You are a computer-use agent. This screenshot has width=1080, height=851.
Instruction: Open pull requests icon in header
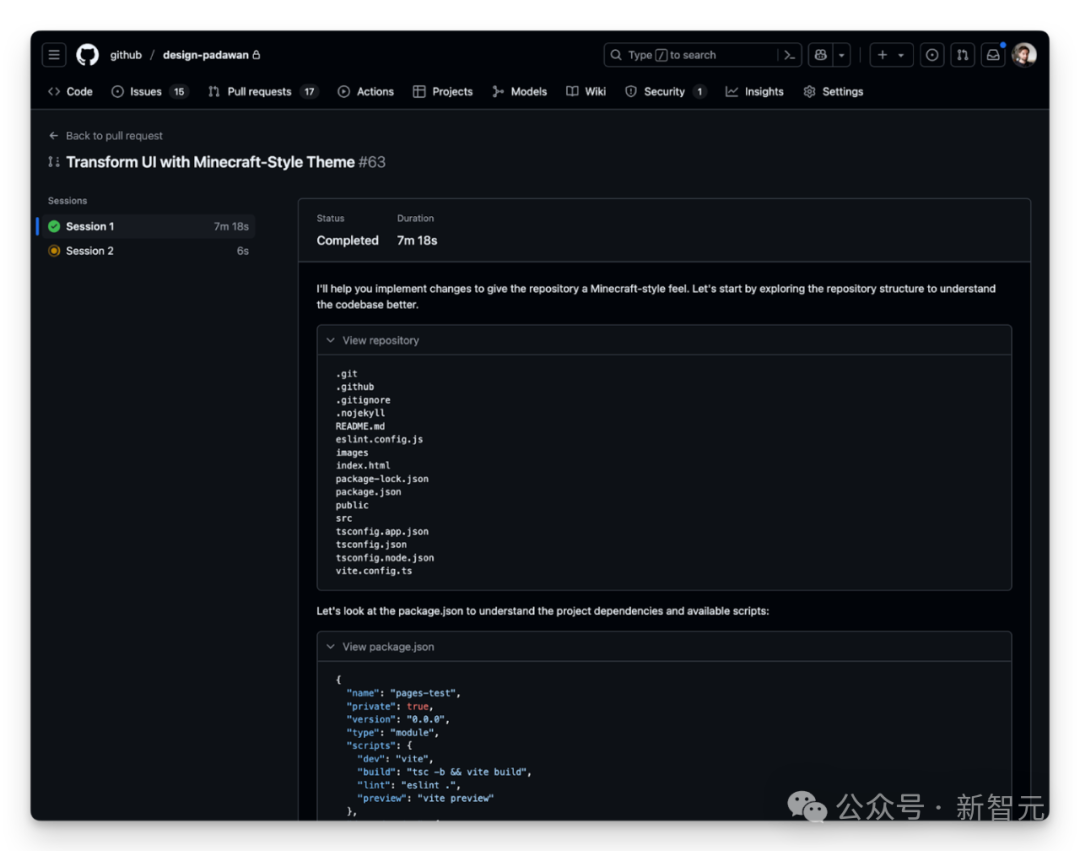[962, 55]
